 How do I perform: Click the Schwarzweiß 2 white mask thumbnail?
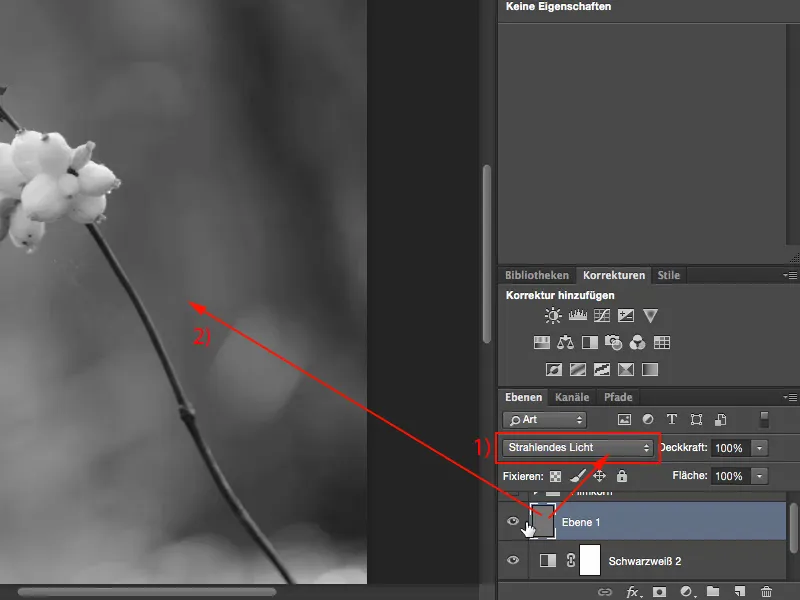(x=590, y=560)
